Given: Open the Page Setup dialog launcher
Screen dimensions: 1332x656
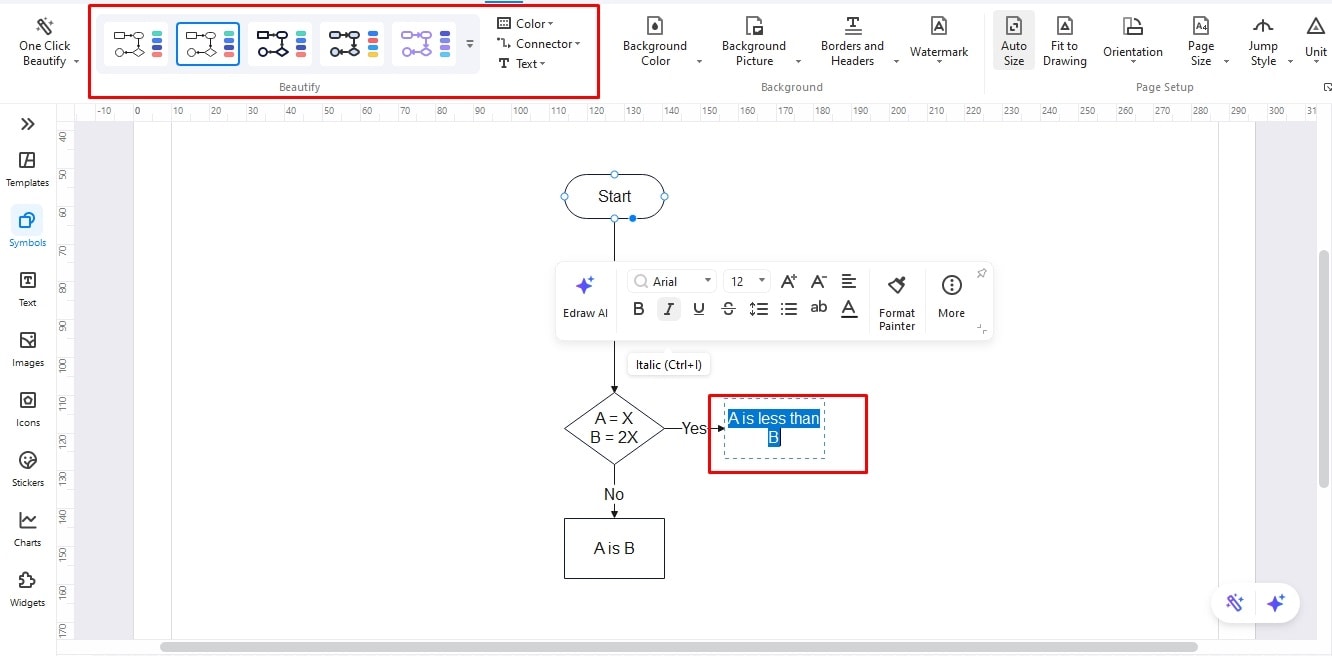Looking at the screenshot, I should pyautogui.click(x=1327, y=88).
